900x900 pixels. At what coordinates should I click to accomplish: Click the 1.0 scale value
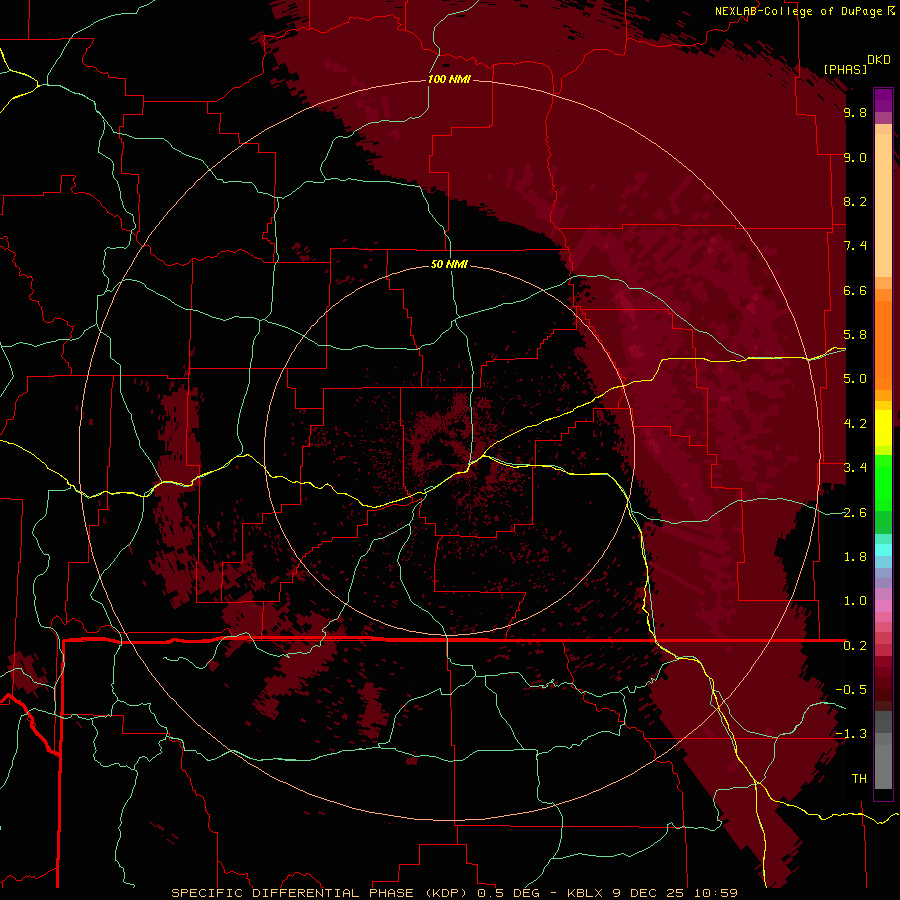855,601
